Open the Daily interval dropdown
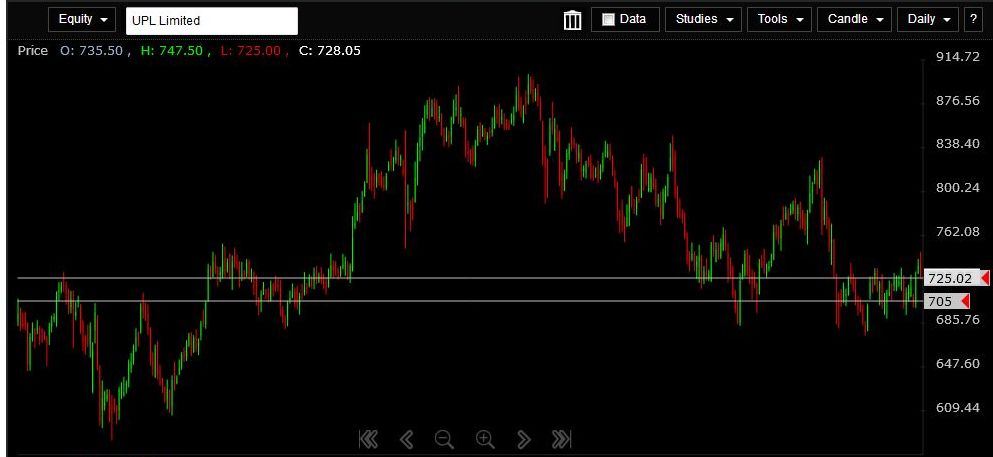Image resolution: width=993 pixels, height=457 pixels. click(x=927, y=20)
